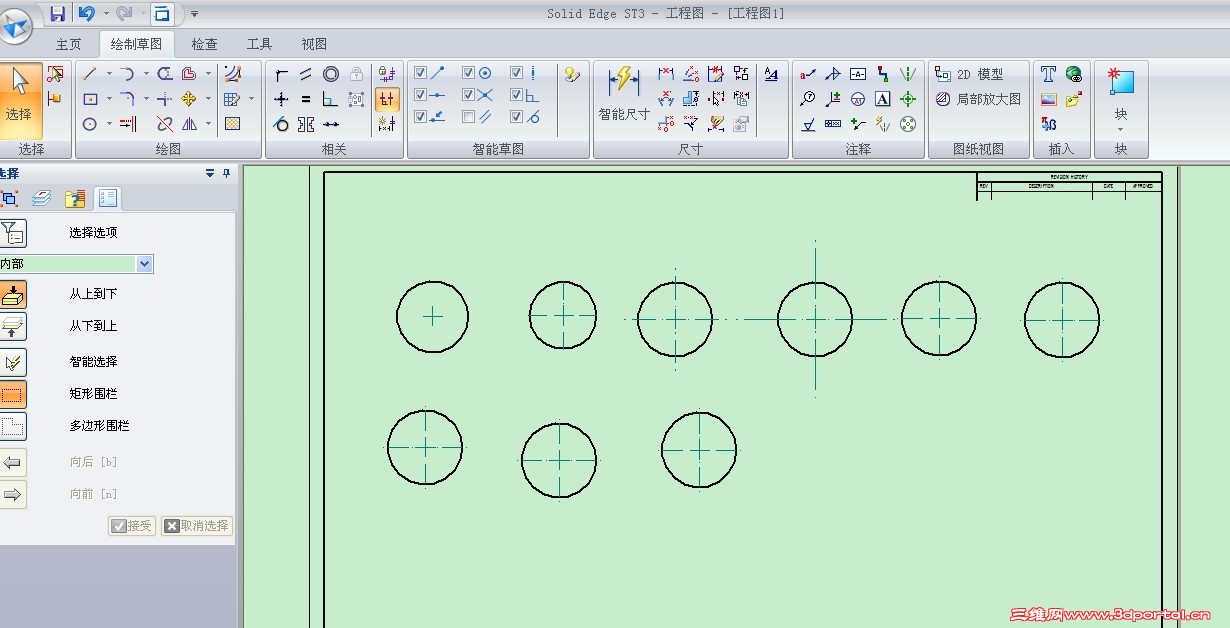Image resolution: width=1230 pixels, height=628 pixels.
Task: Click the Mirror tool in 绘图 group
Action: tap(189, 124)
